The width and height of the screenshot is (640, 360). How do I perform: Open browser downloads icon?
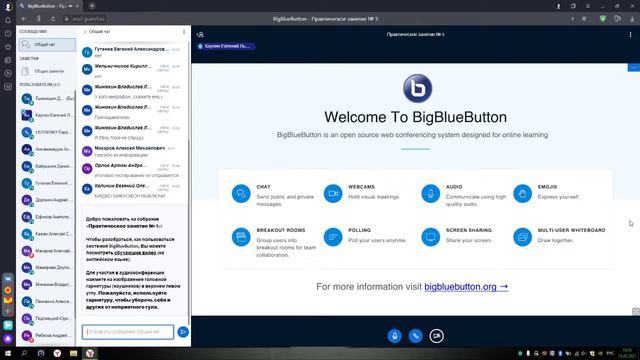[x=632, y=19]
